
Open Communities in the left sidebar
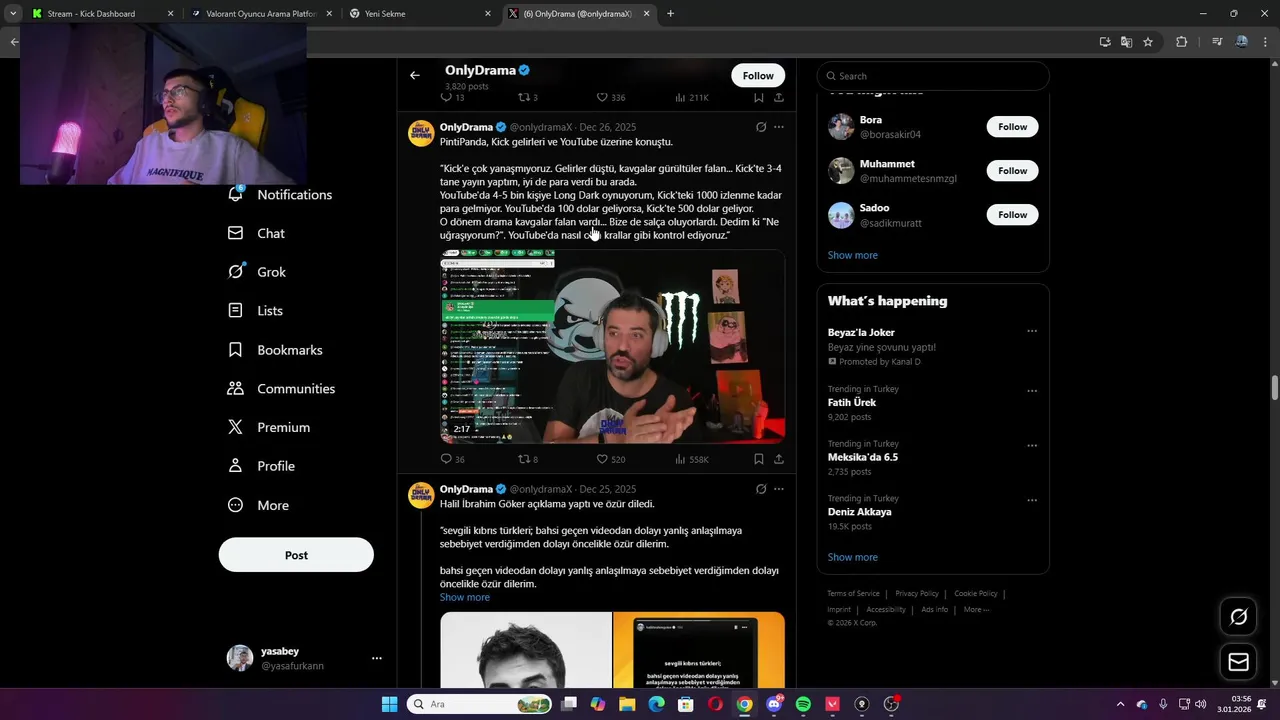[x=282, y=389]
